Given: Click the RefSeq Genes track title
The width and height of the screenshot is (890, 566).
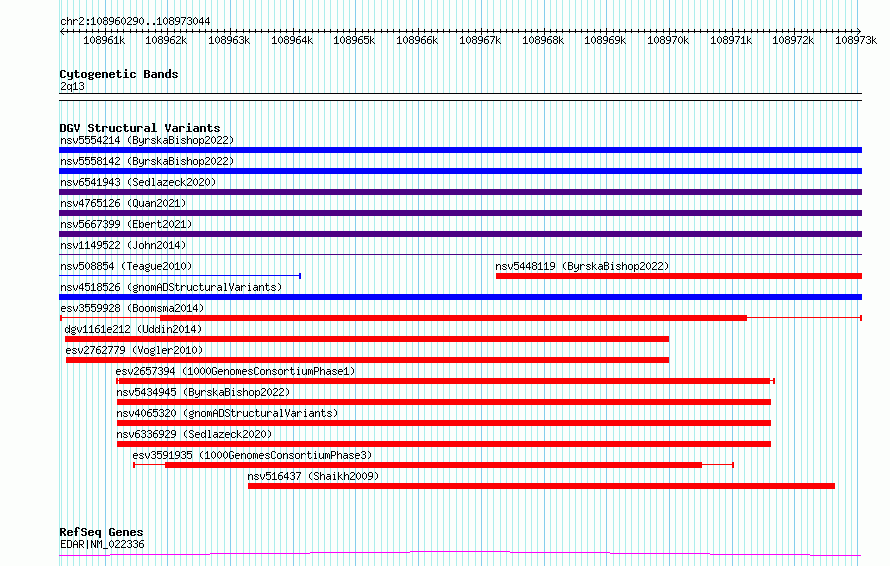Looking at the screenshot, I should click(101, 533).
